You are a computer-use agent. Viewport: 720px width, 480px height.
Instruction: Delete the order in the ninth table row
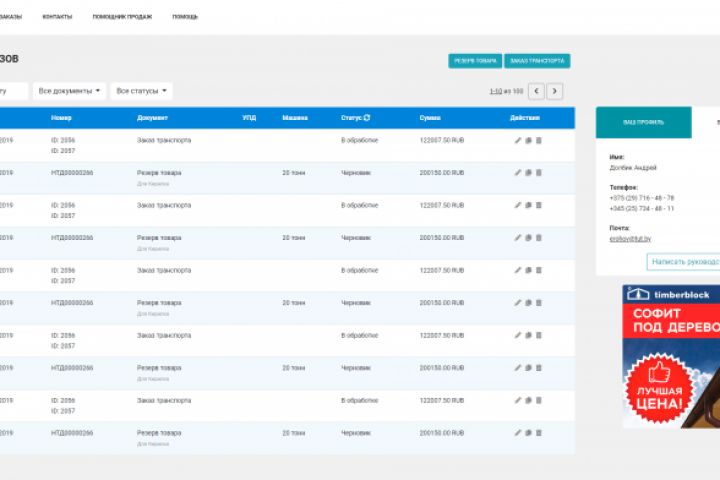[539, 401]
